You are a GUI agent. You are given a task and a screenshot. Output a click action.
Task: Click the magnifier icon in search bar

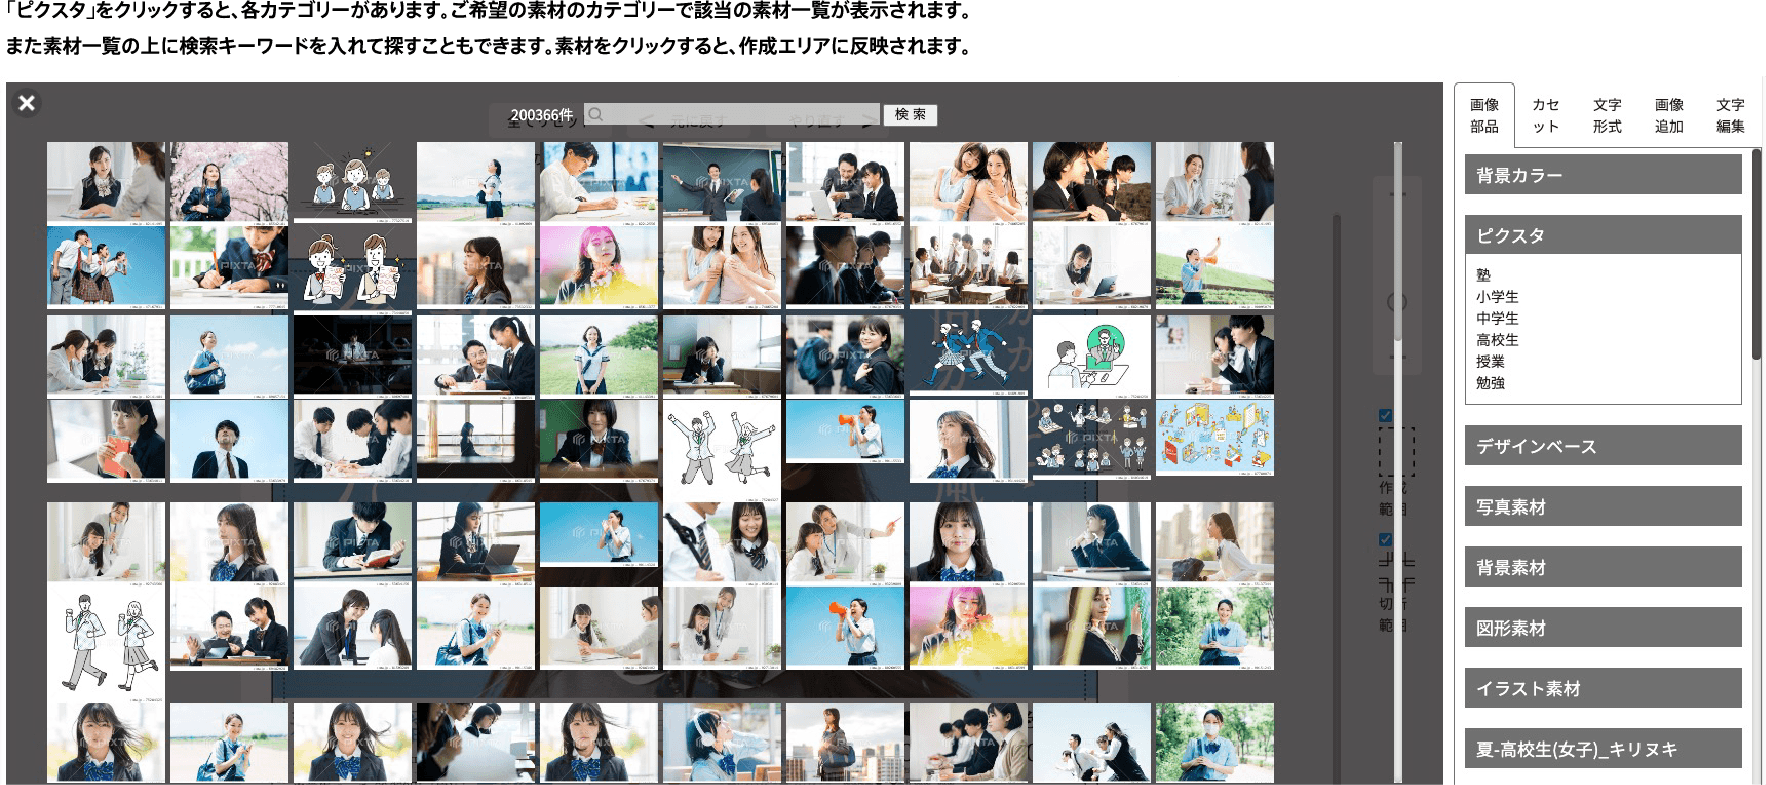(596, 114)
